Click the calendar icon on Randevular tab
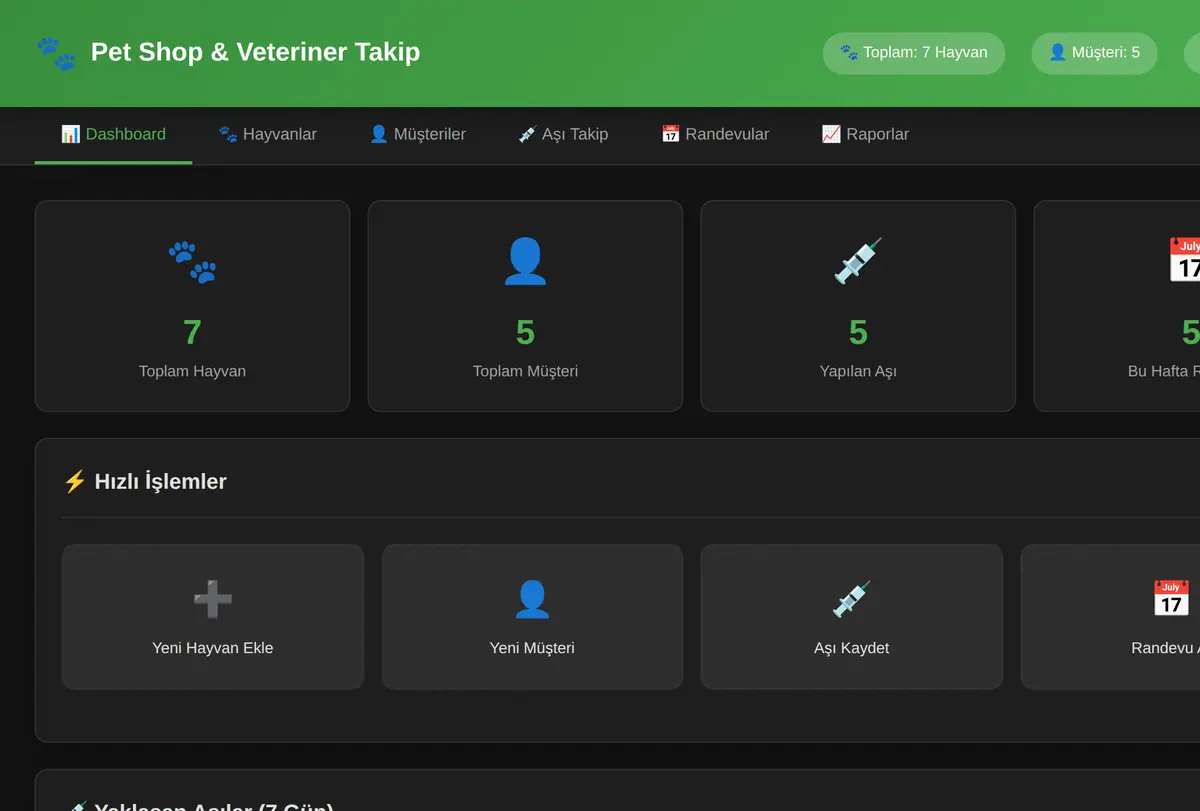1200x811 pixels. pos(670,134)
